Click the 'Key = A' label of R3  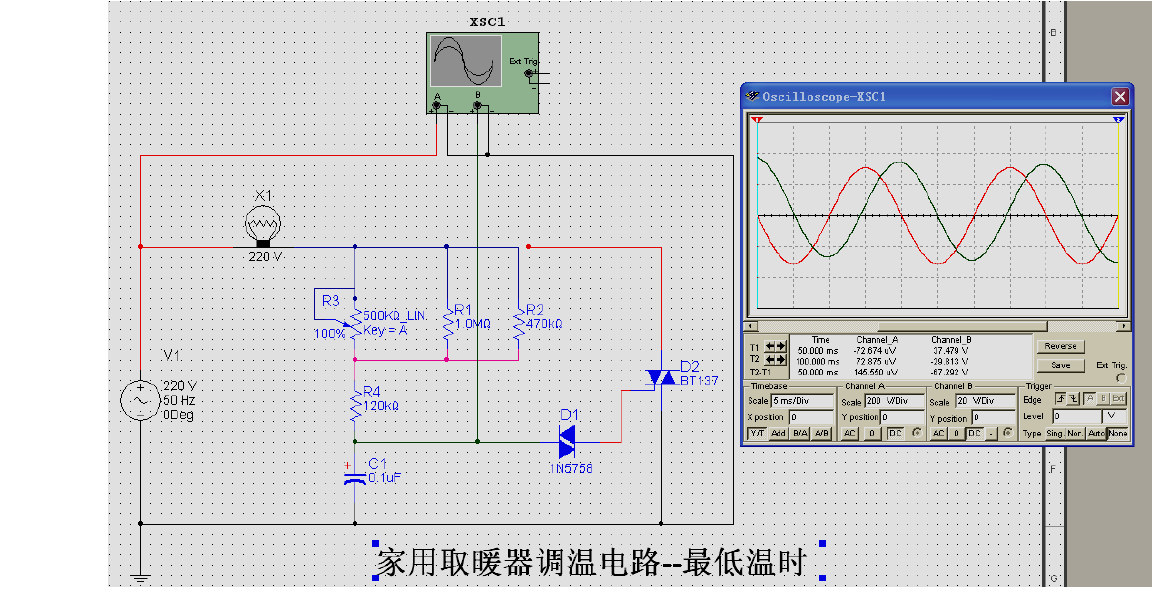coord(385,331)
